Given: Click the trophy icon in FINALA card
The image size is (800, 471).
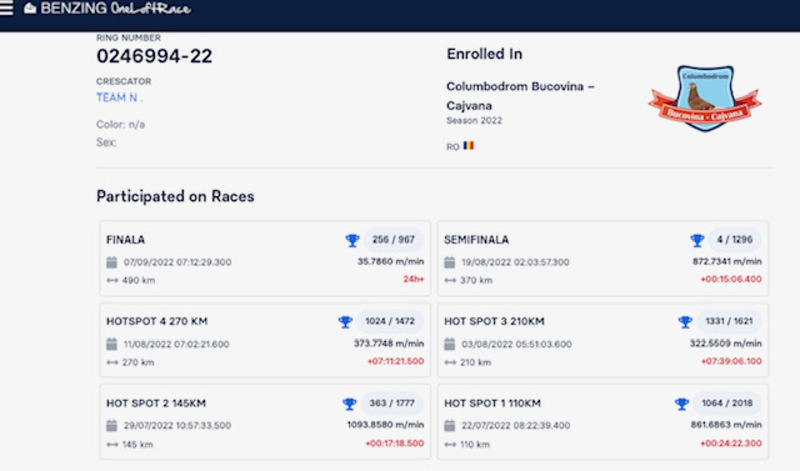Looking at the screenshot, I should coord(352,240).
